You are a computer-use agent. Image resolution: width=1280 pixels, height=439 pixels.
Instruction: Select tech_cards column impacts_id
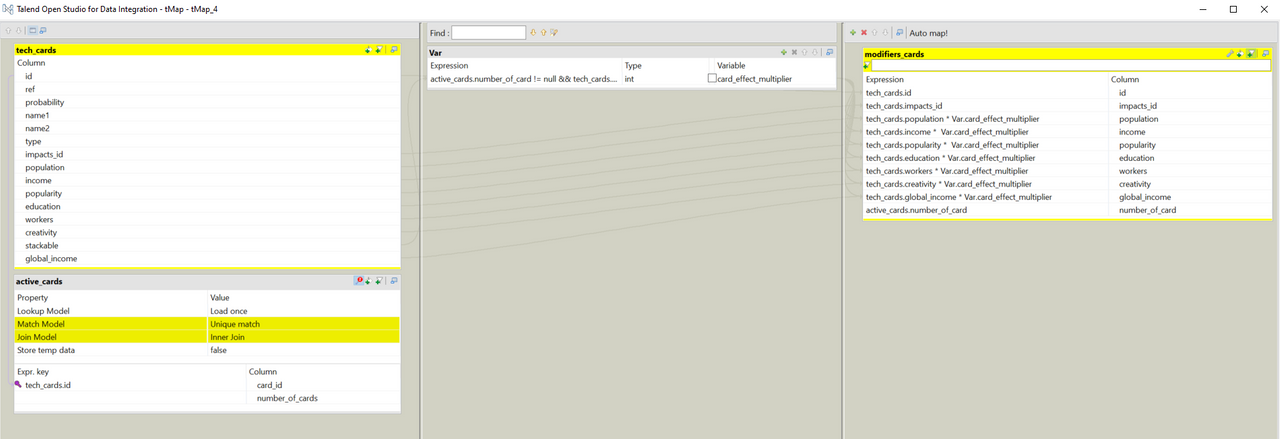click(44, 154)
